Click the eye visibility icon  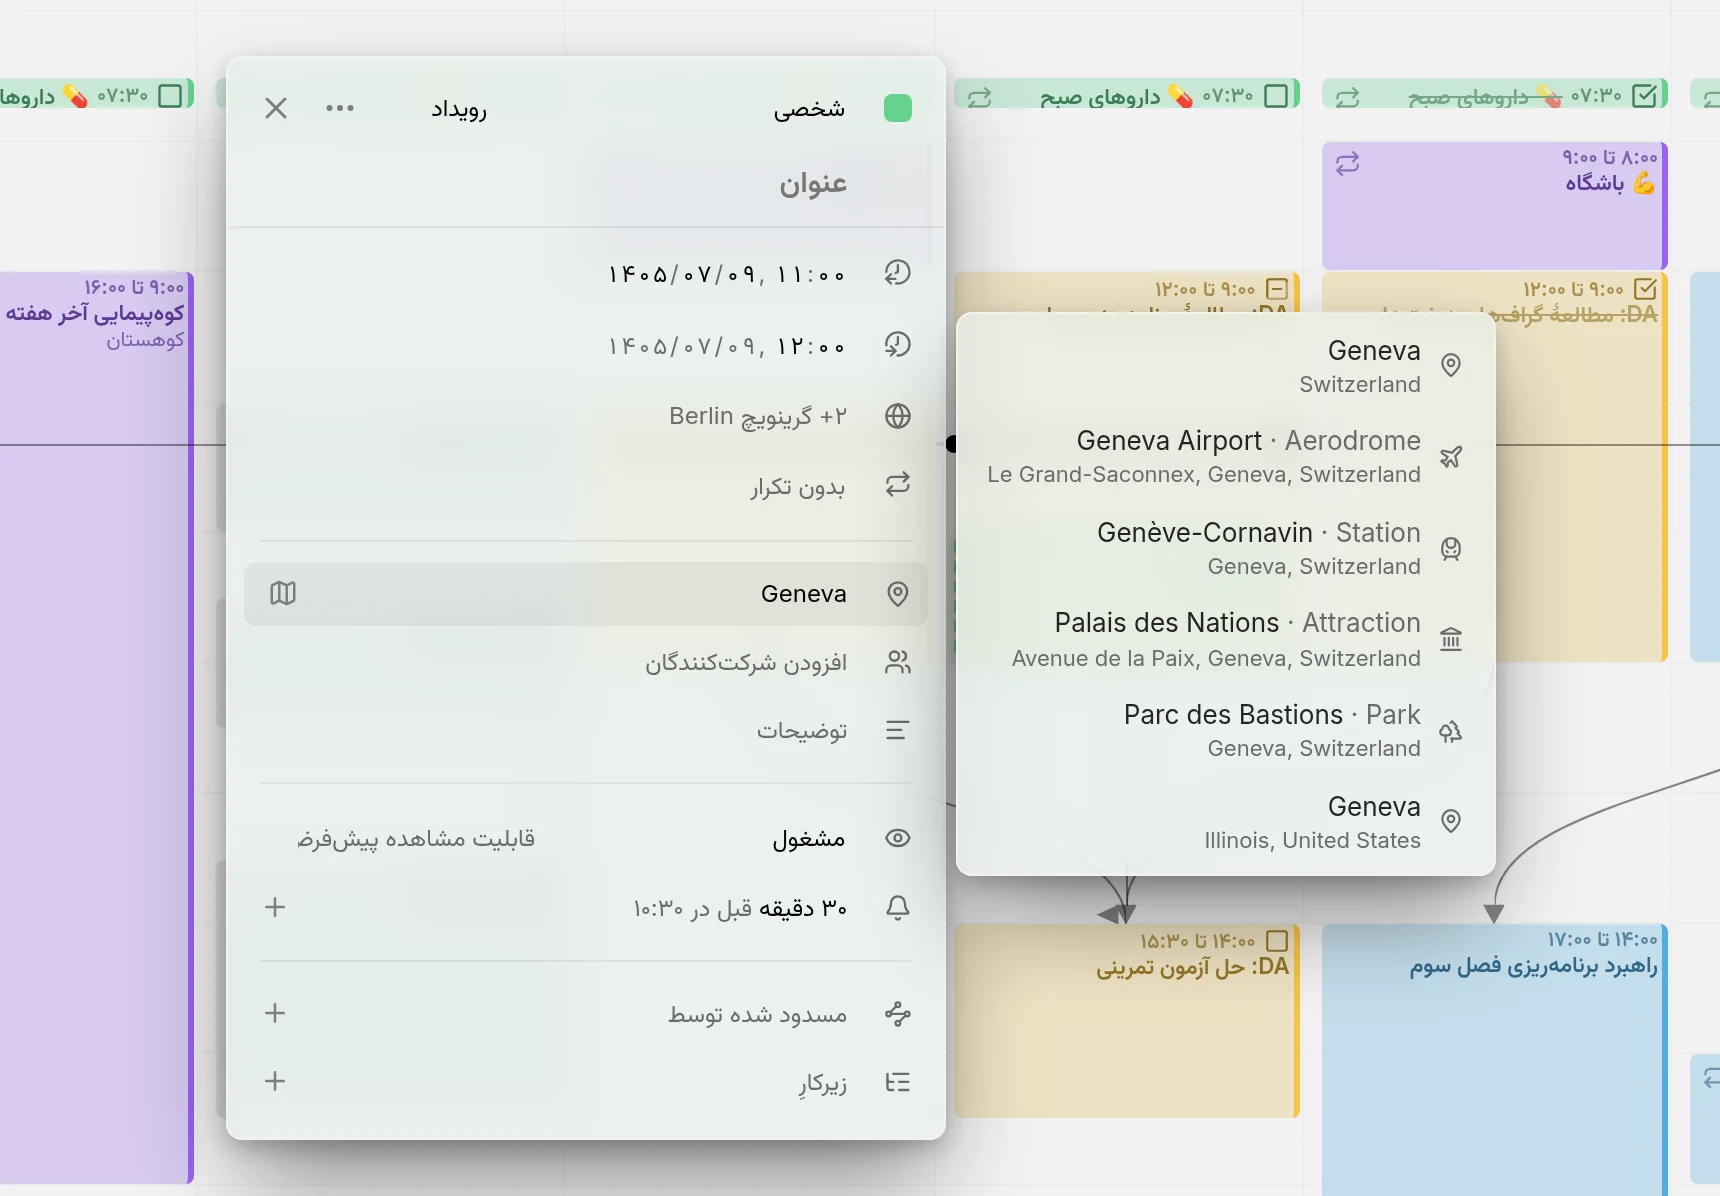[898, 838]
